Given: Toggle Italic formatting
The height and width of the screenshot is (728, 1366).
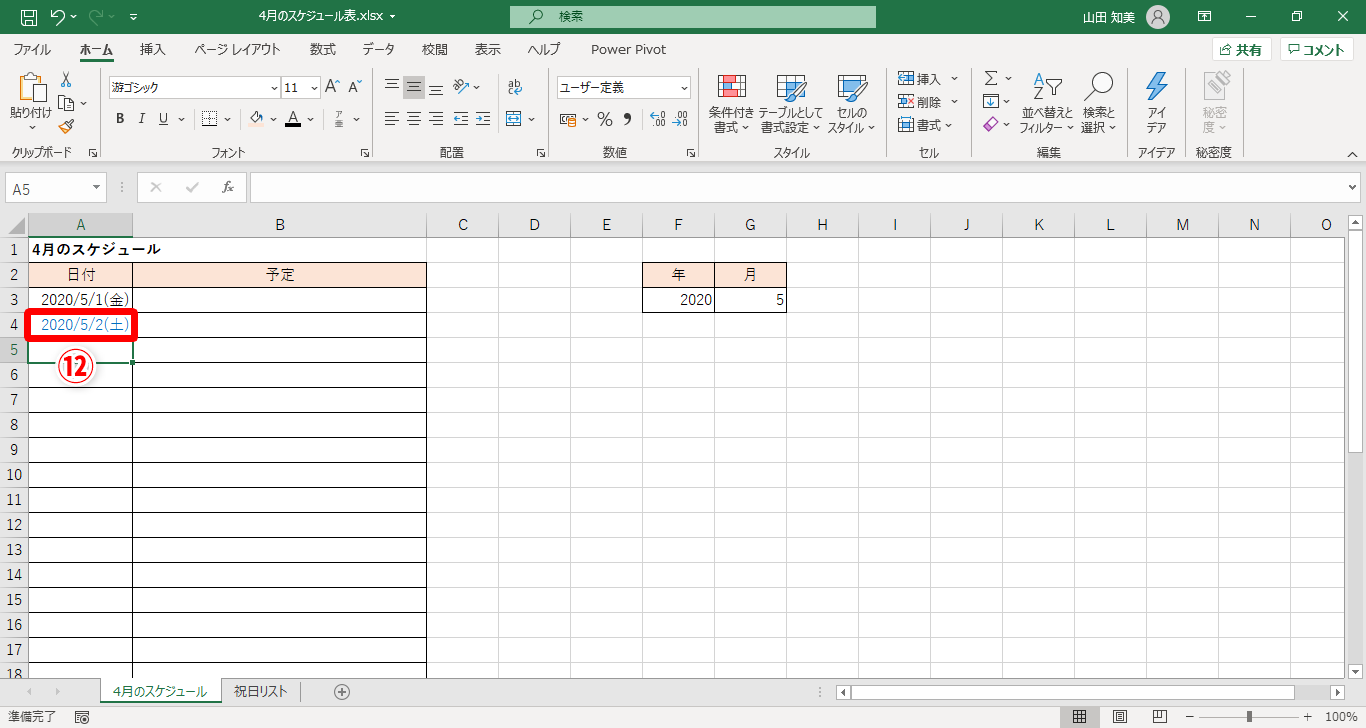Looking at the screenshot, I should [141, 119].
